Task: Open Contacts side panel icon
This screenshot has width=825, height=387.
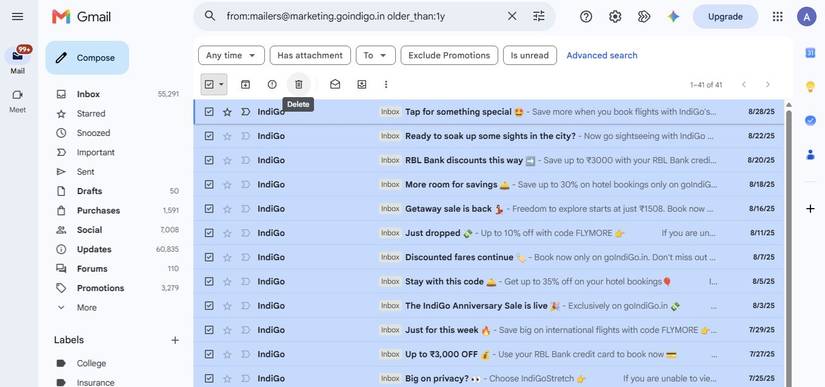Action: (810, 155)
